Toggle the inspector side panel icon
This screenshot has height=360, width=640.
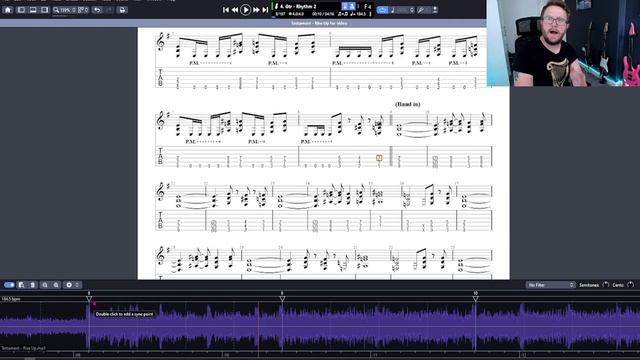[45, 10]
